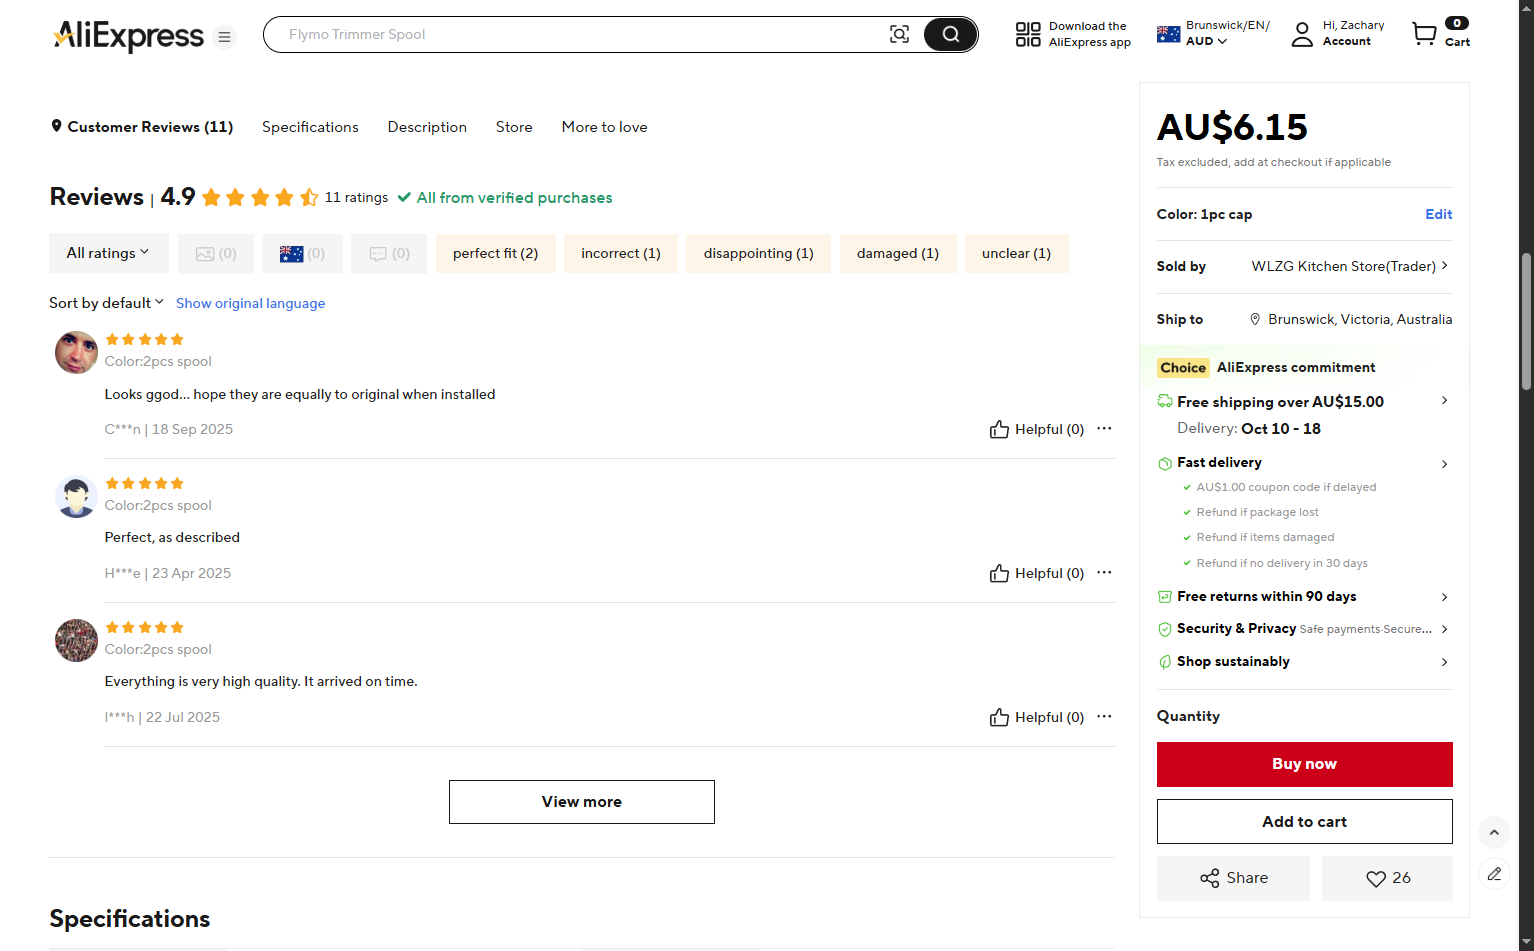Filter reviews by perfect fit (2)

[495, 254]
